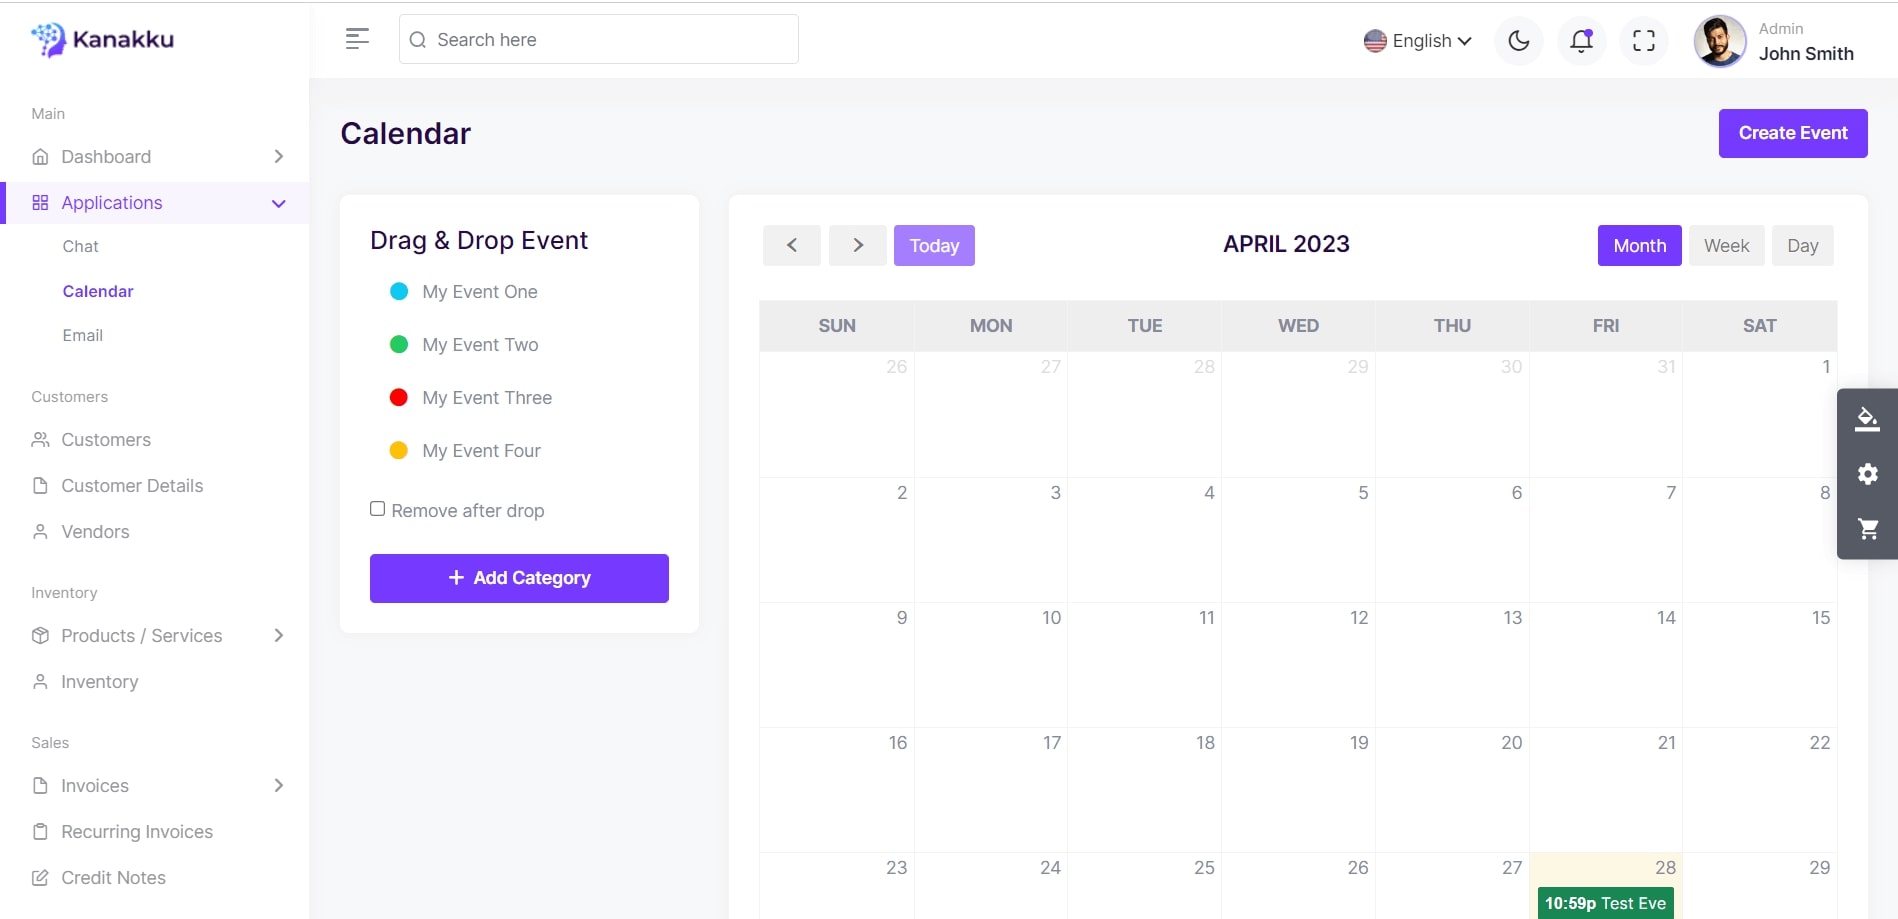1898x919 pixels.
Task: Switch calendar to Week view
Action: (1726, 246)
